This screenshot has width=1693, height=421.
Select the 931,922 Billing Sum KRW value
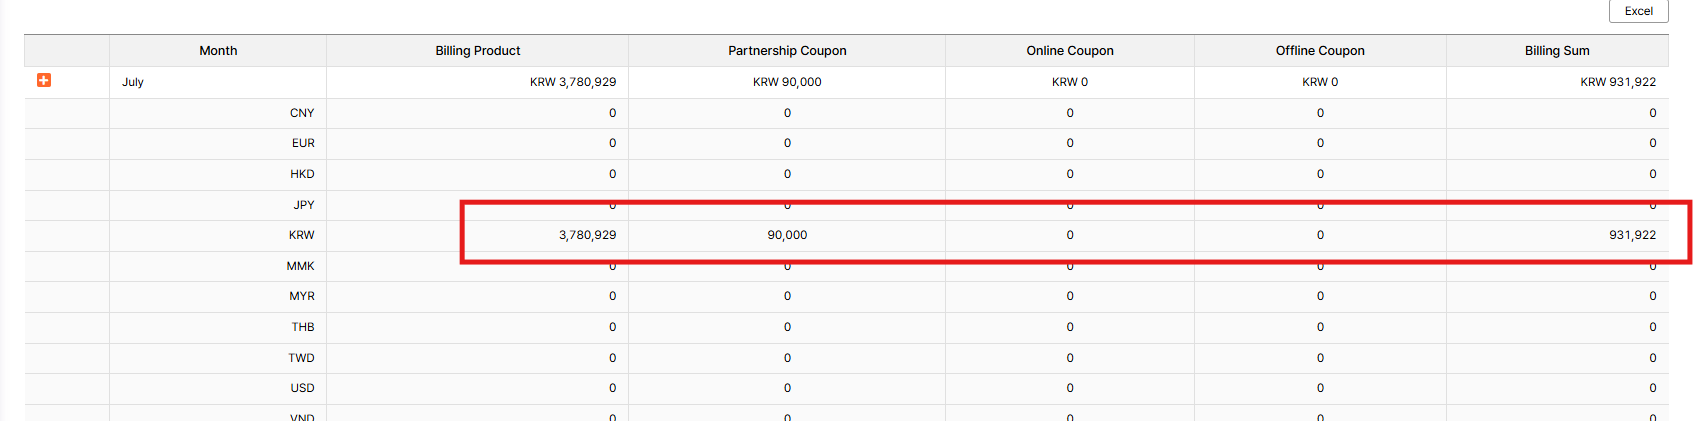[1632, 235]
